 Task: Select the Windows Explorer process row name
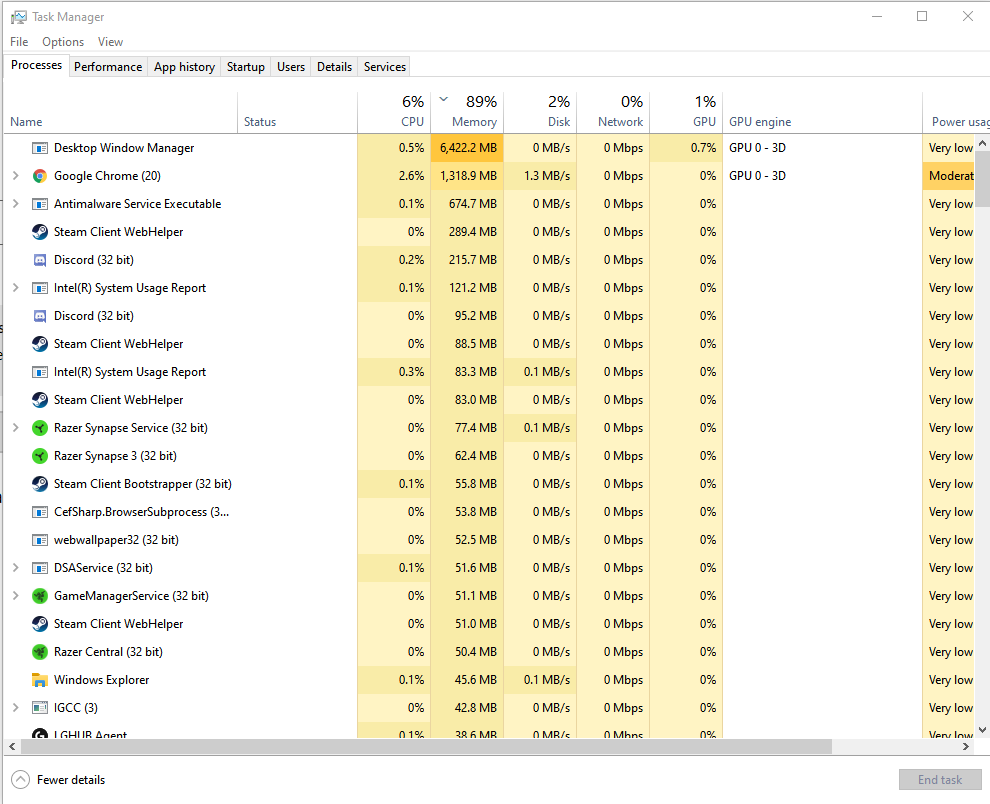pos(102,680)
